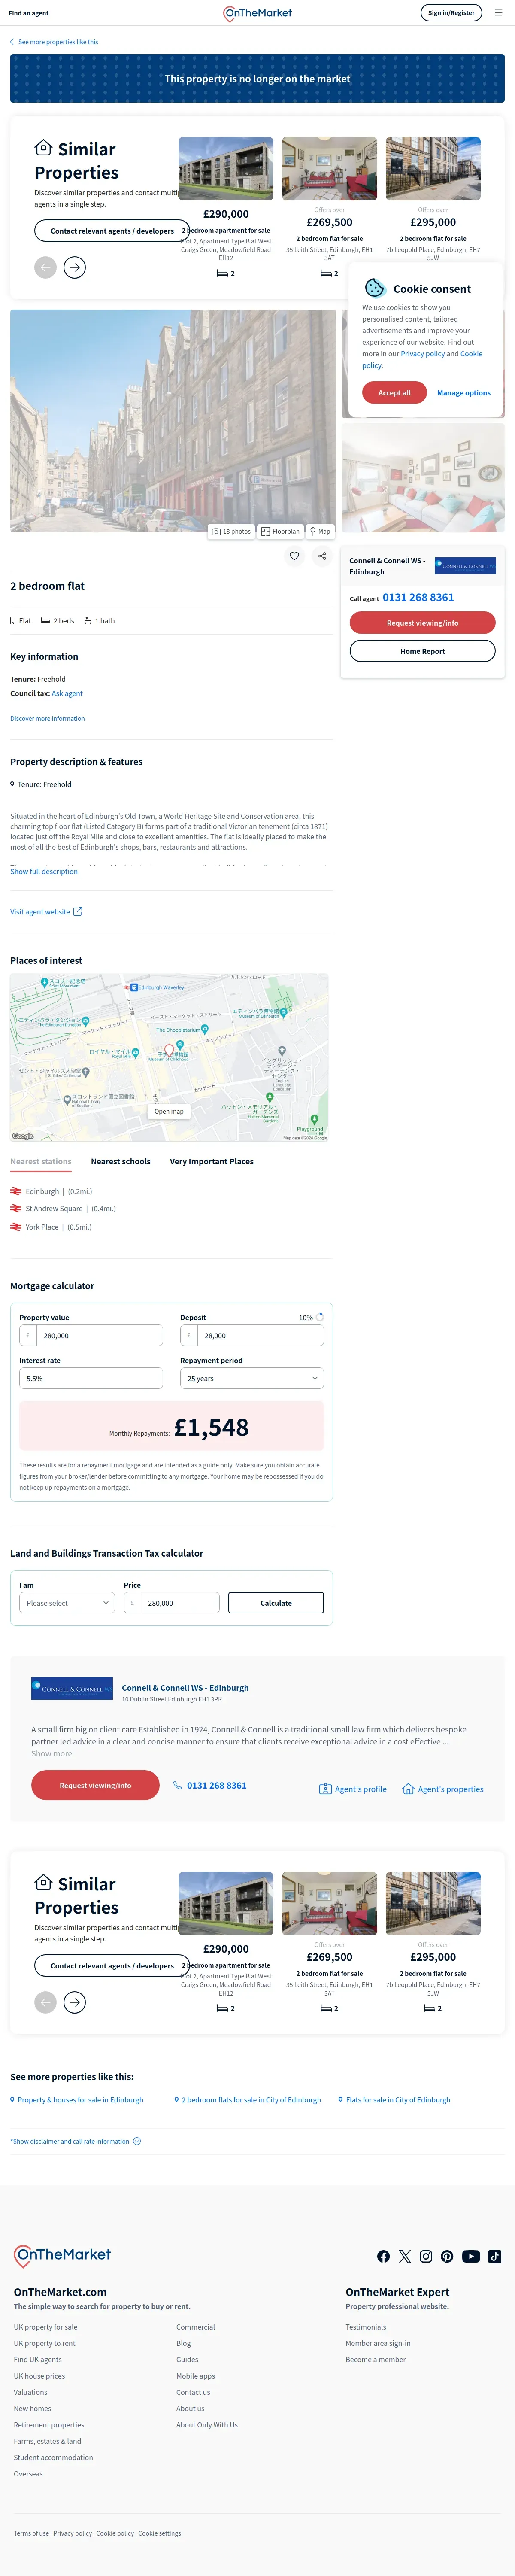The height and width of the screenshot is (2576, 515).
Task: Click the Interest rate input field
Action: (91, 1378)
